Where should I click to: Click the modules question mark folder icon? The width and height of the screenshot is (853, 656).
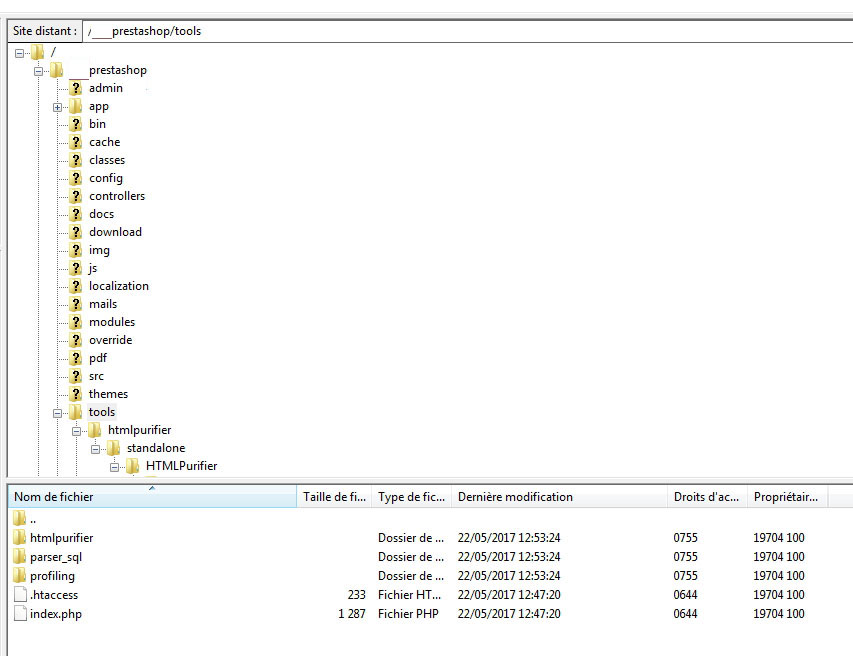point(76,321)
